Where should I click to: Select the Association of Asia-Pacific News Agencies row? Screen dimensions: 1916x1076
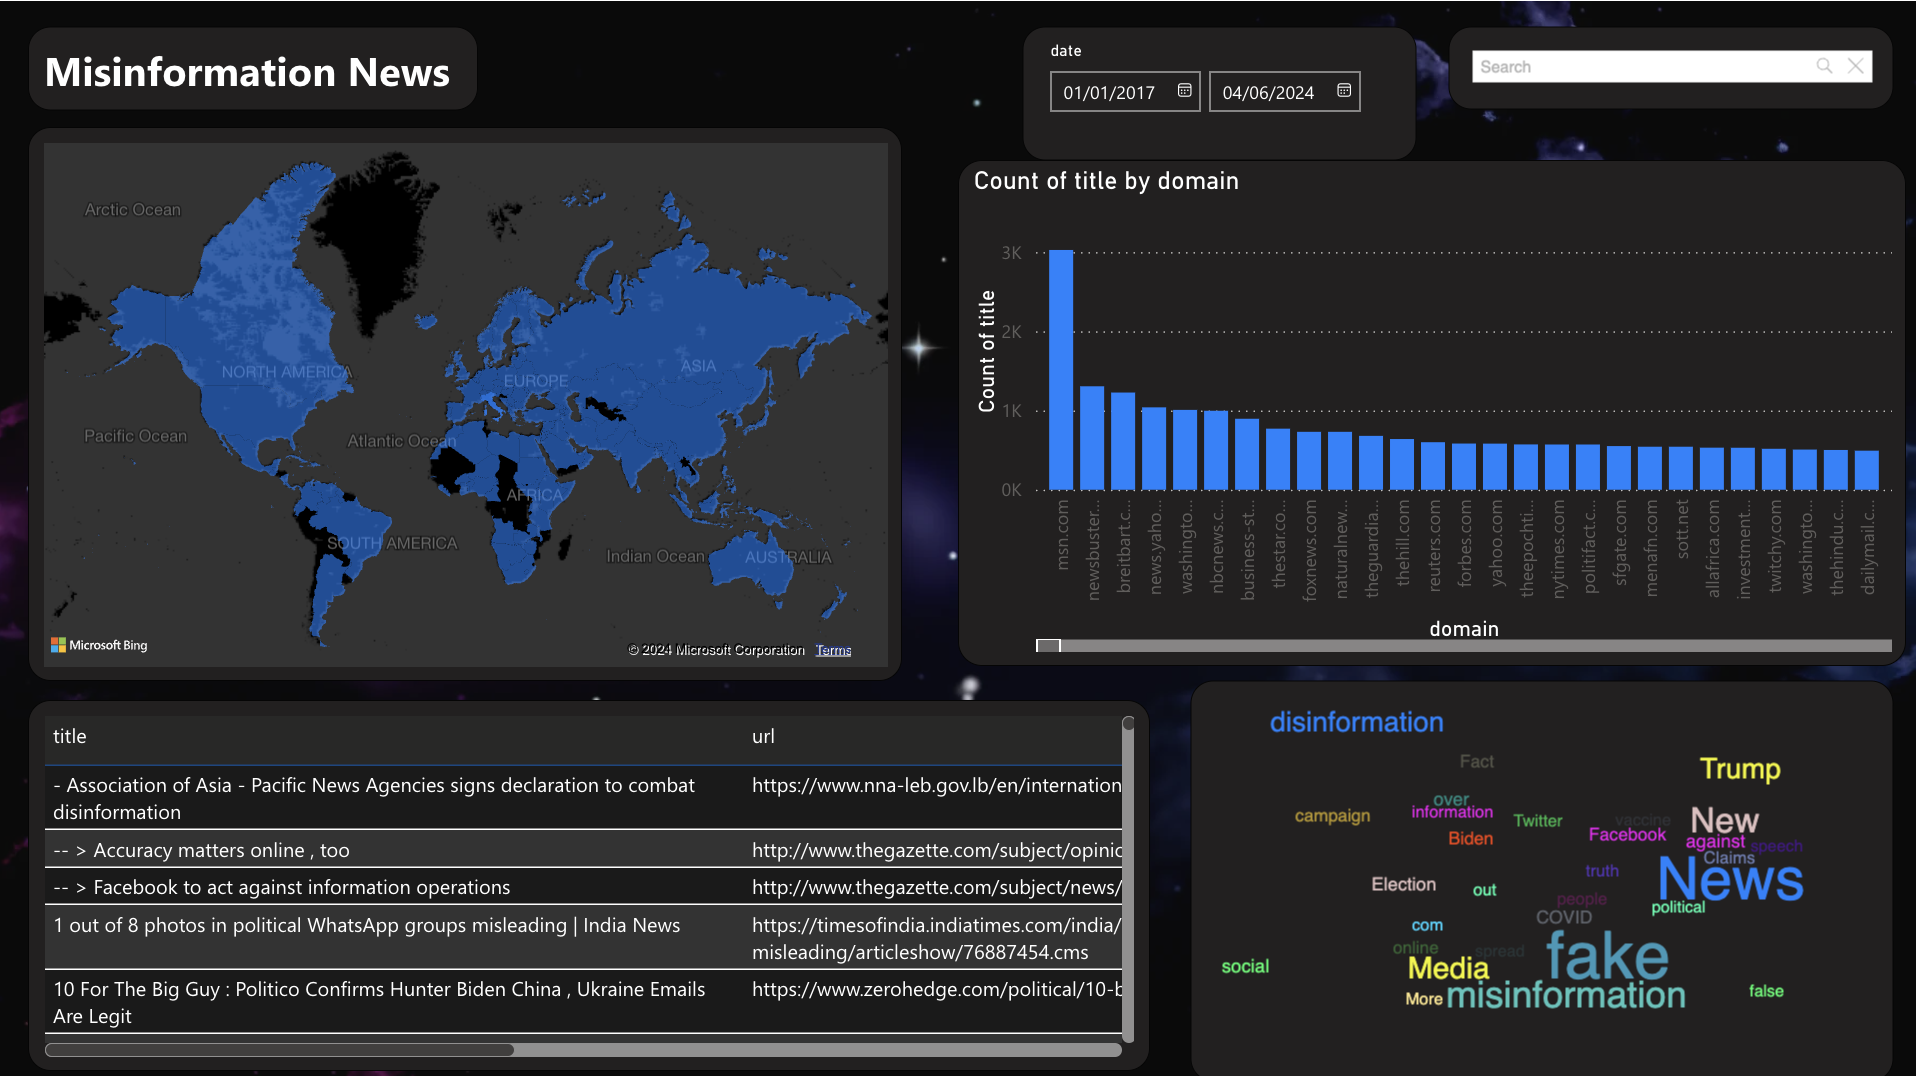click(584, 798)
